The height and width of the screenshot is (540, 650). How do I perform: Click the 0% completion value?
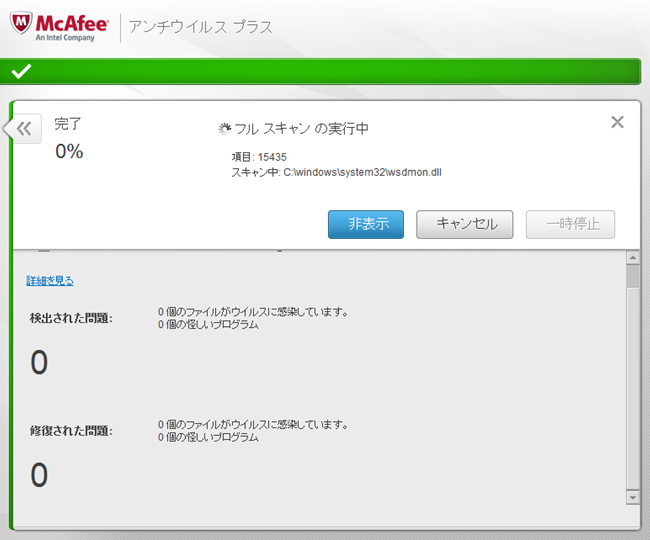(69, 151)
